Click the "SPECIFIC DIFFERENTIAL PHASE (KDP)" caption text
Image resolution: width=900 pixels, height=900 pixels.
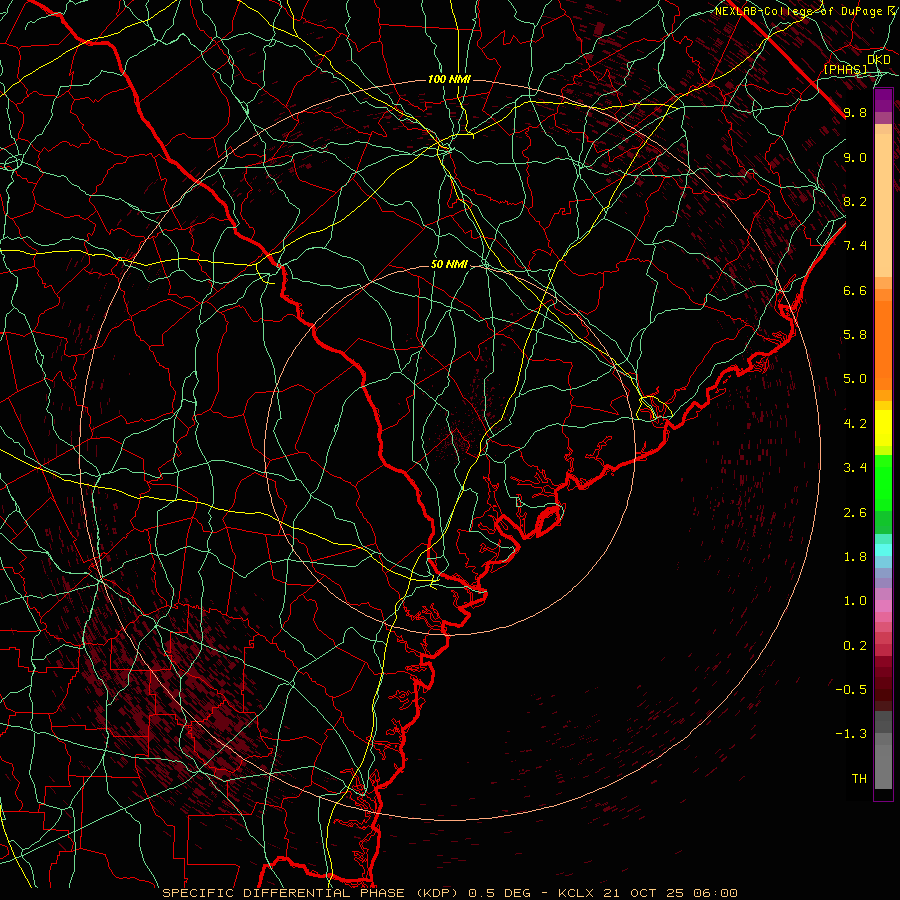(x=312, y=893)
